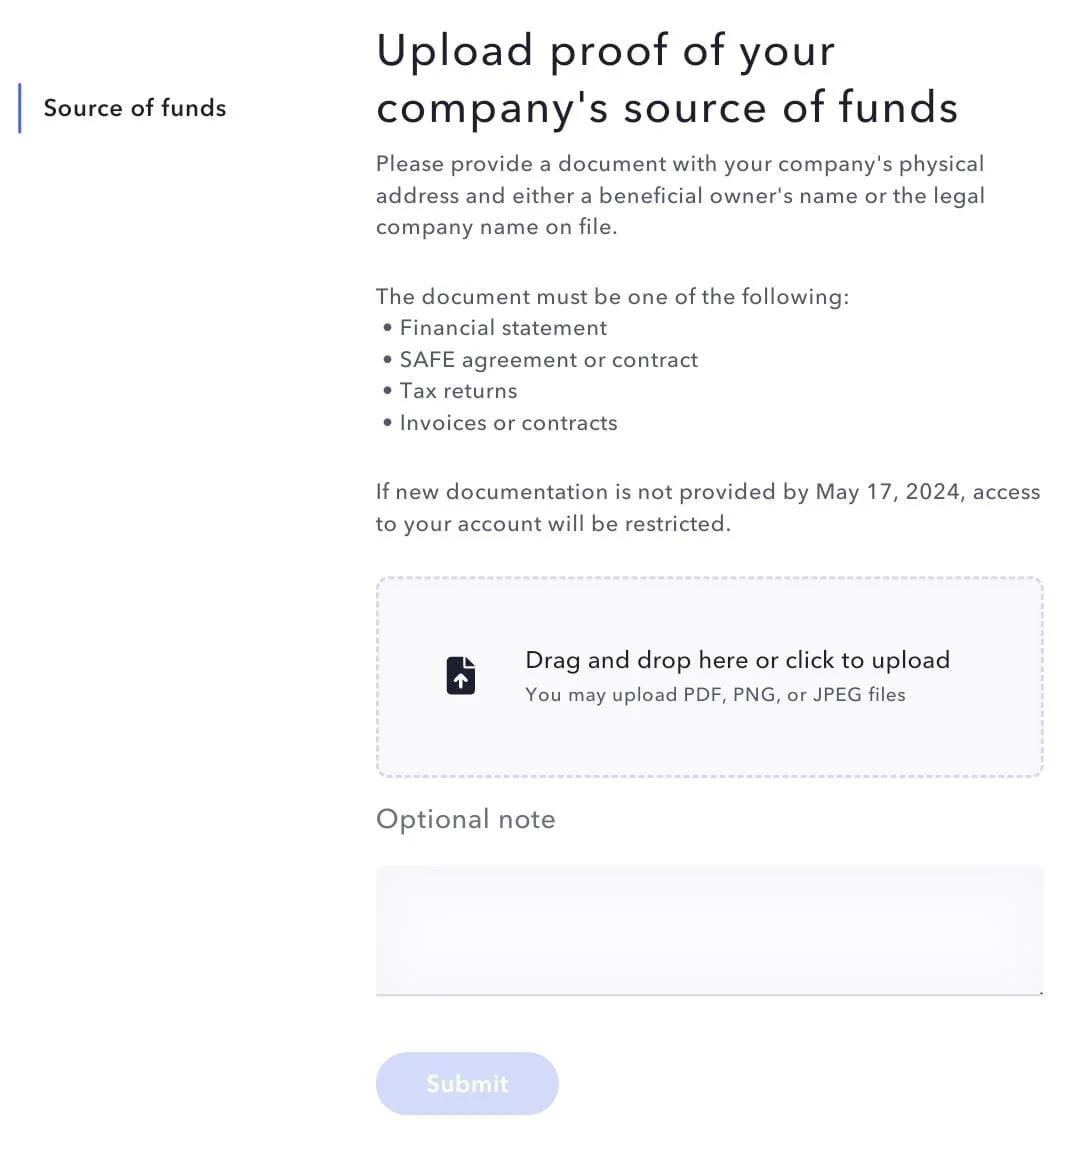
Task: Click the Optional note label
Action: click(x=465, y=819)
